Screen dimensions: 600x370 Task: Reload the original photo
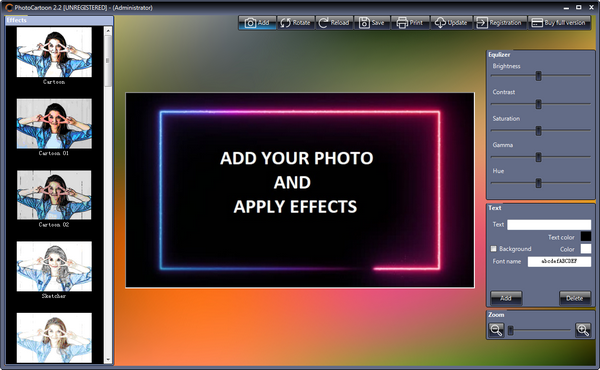pyautogui.click(x=334, y=23)
